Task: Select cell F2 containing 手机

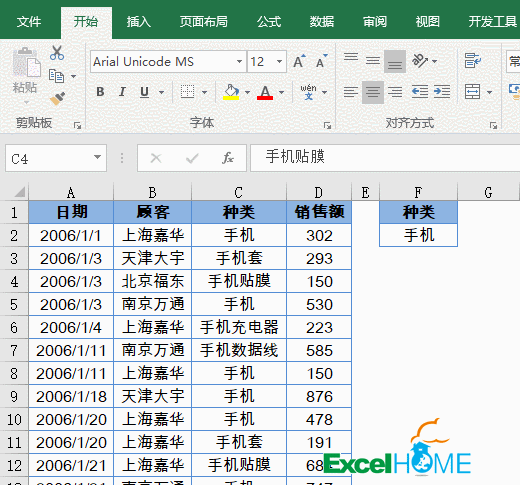Action: [x=418, y=235]
